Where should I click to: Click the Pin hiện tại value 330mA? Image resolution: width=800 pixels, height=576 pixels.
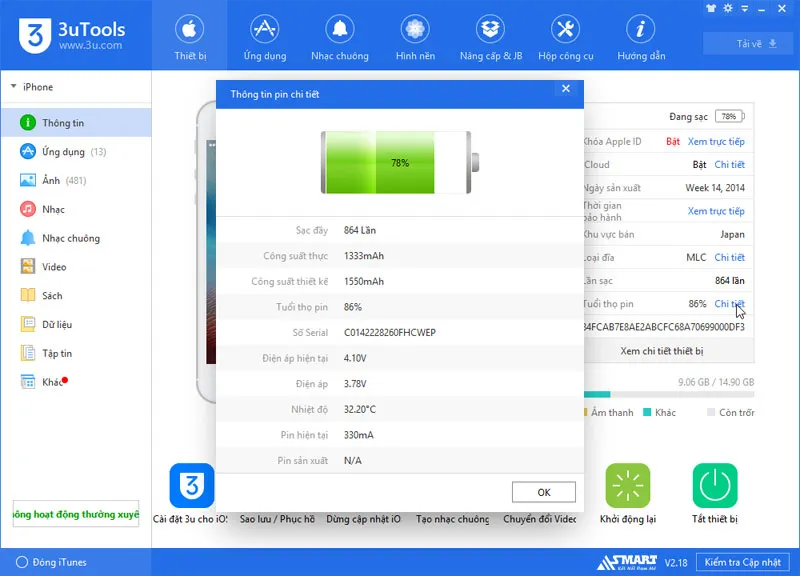click(359, 435)
